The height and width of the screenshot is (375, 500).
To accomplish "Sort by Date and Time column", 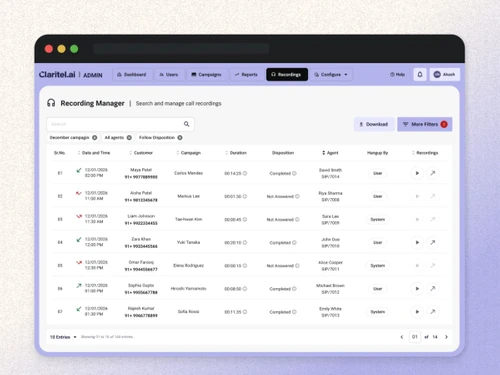I will pos(94,153).
